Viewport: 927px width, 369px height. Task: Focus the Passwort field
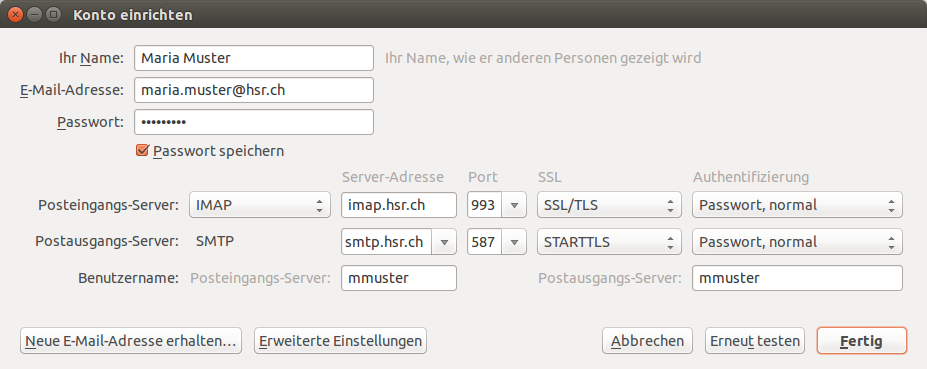tap(254, 122)
